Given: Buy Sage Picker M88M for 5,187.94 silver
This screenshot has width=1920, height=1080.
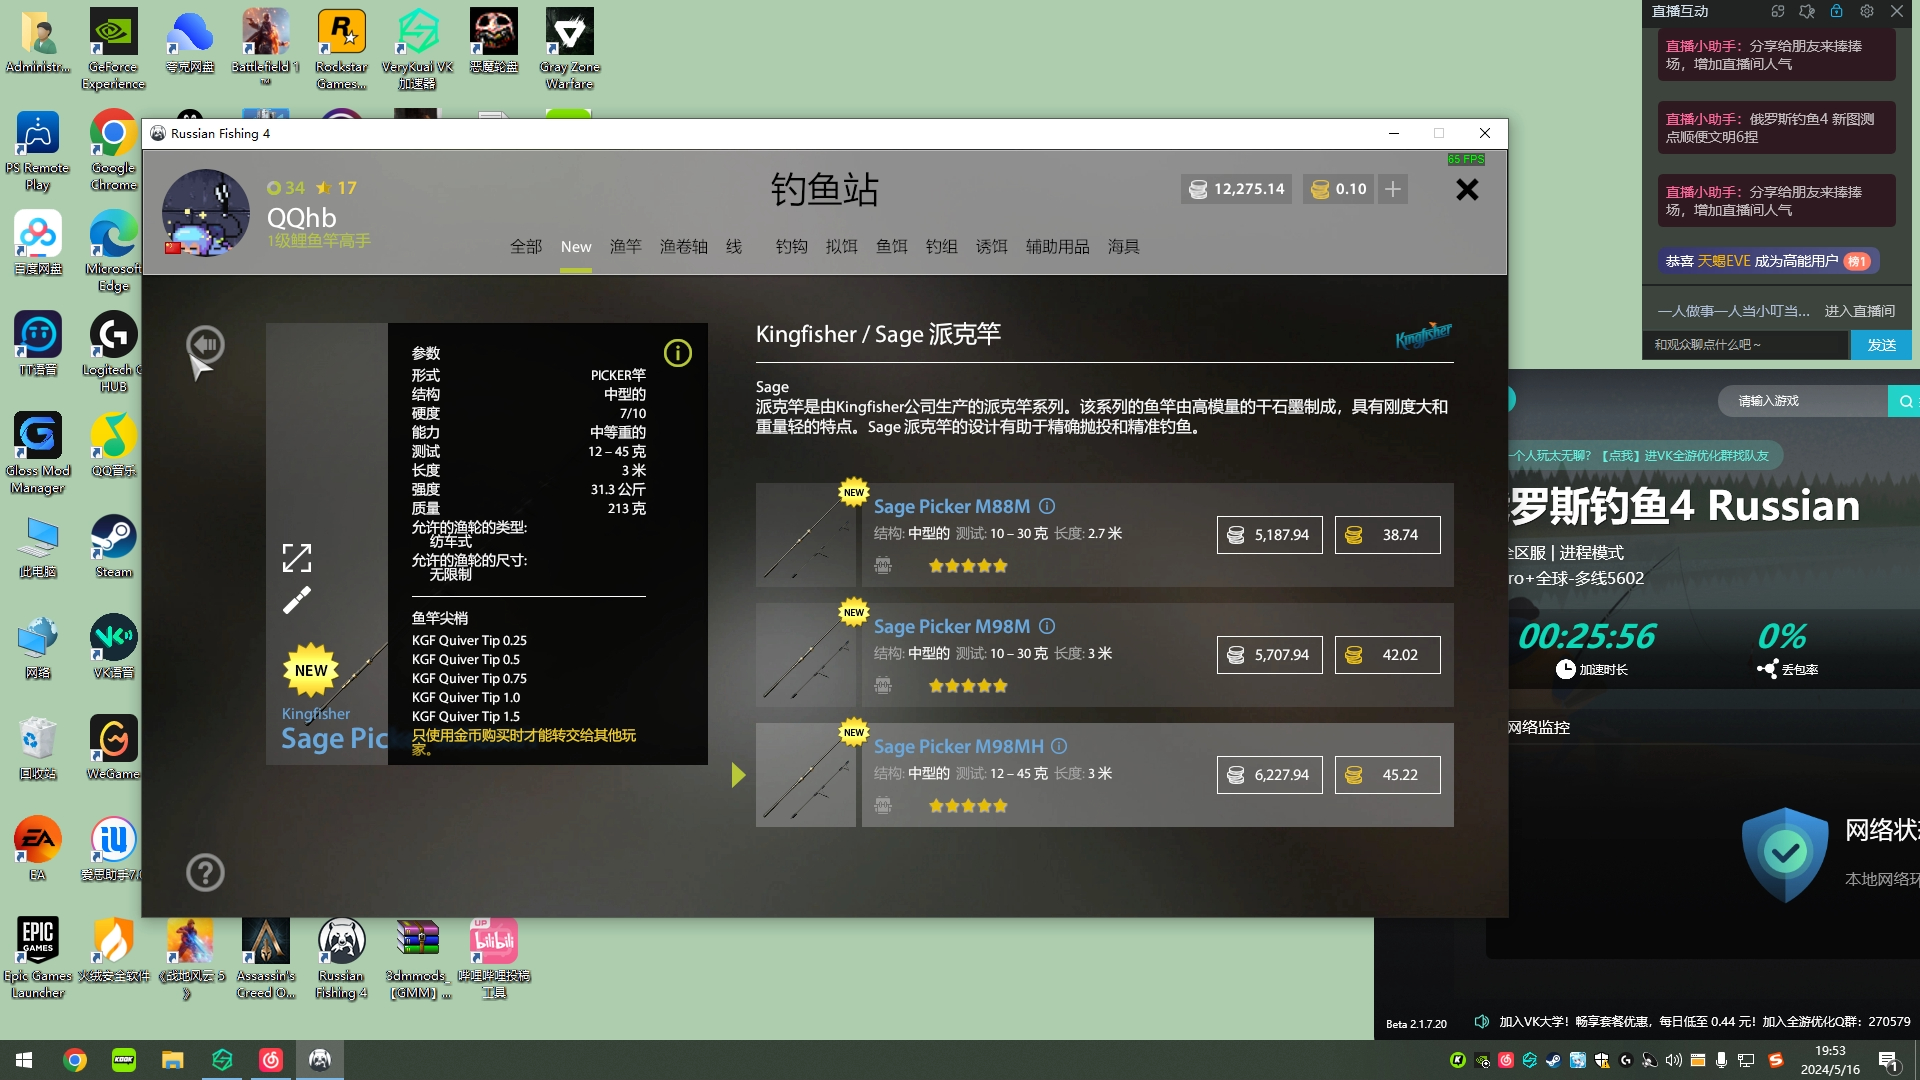Looking at the screenshot, I should point(1269,535).
